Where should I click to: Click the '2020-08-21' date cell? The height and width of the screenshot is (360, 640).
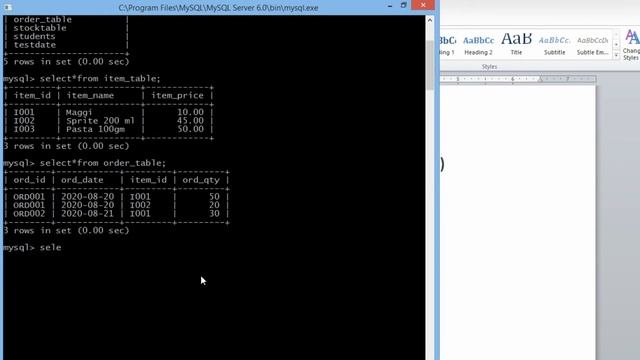(87, 213)
